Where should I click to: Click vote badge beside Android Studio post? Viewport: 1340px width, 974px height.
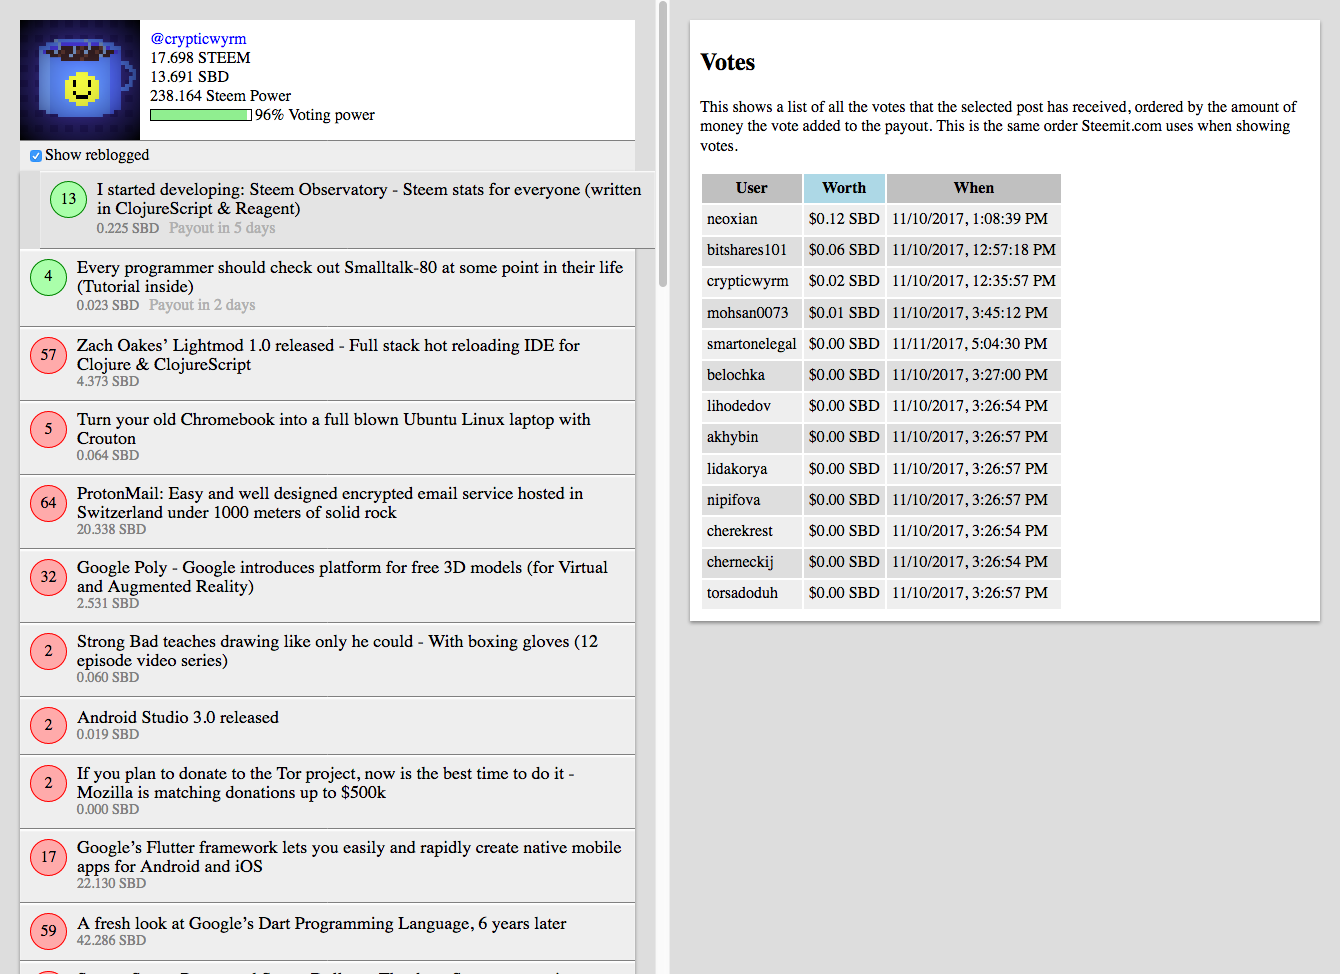click(48, 725)
